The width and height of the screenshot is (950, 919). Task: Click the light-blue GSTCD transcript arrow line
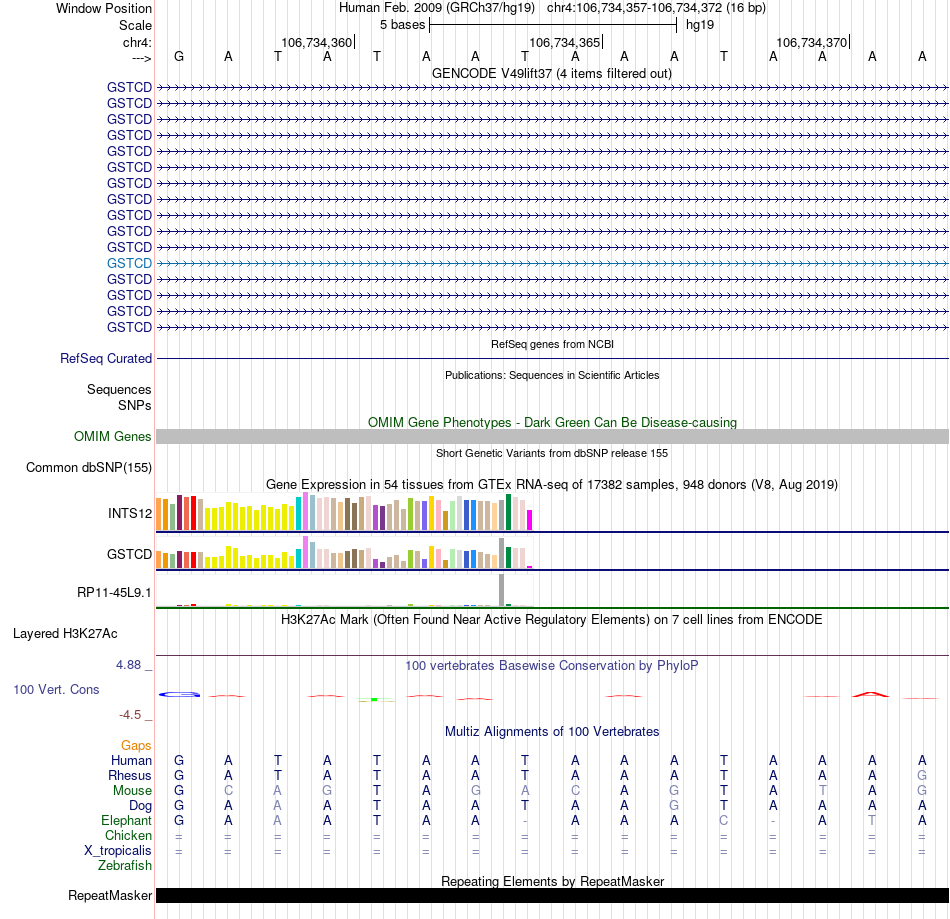pyautogui.click(x=552, y=264)
